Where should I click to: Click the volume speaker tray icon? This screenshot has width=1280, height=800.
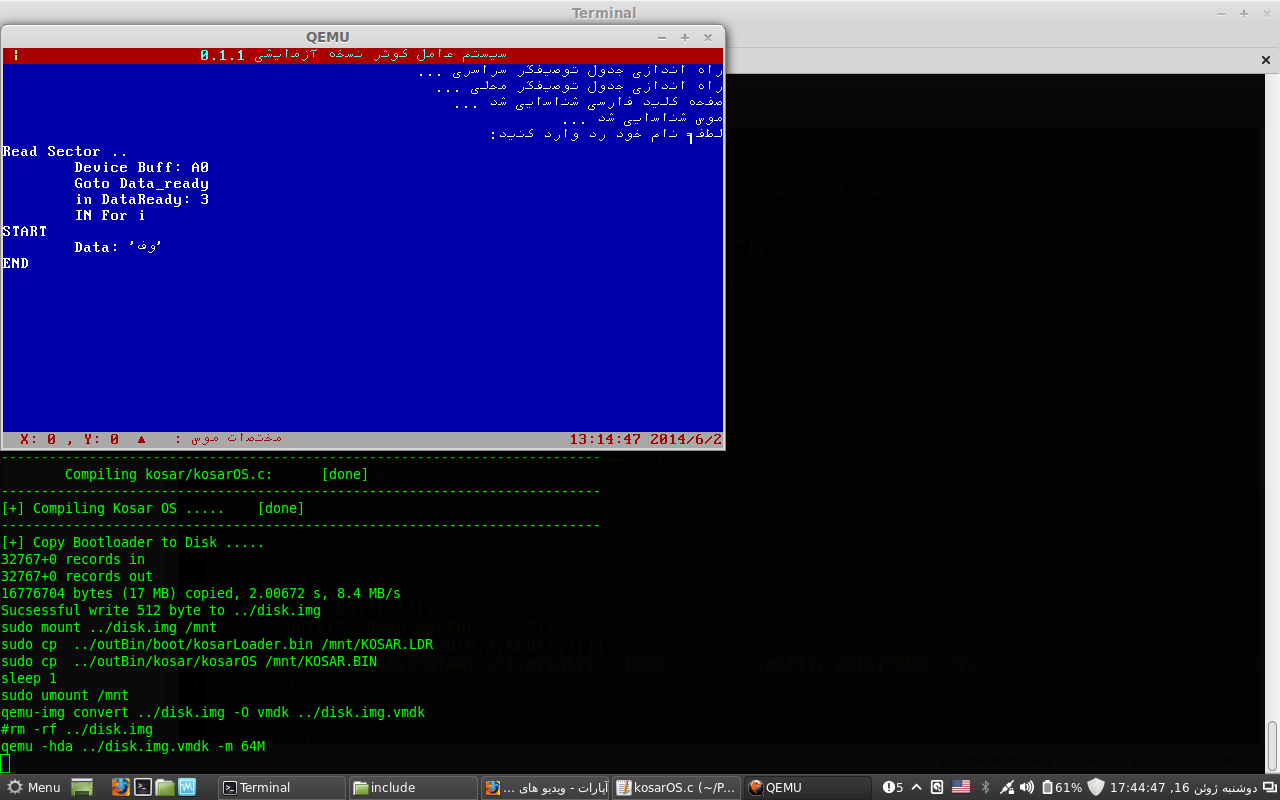click(x=1029, y=787)
